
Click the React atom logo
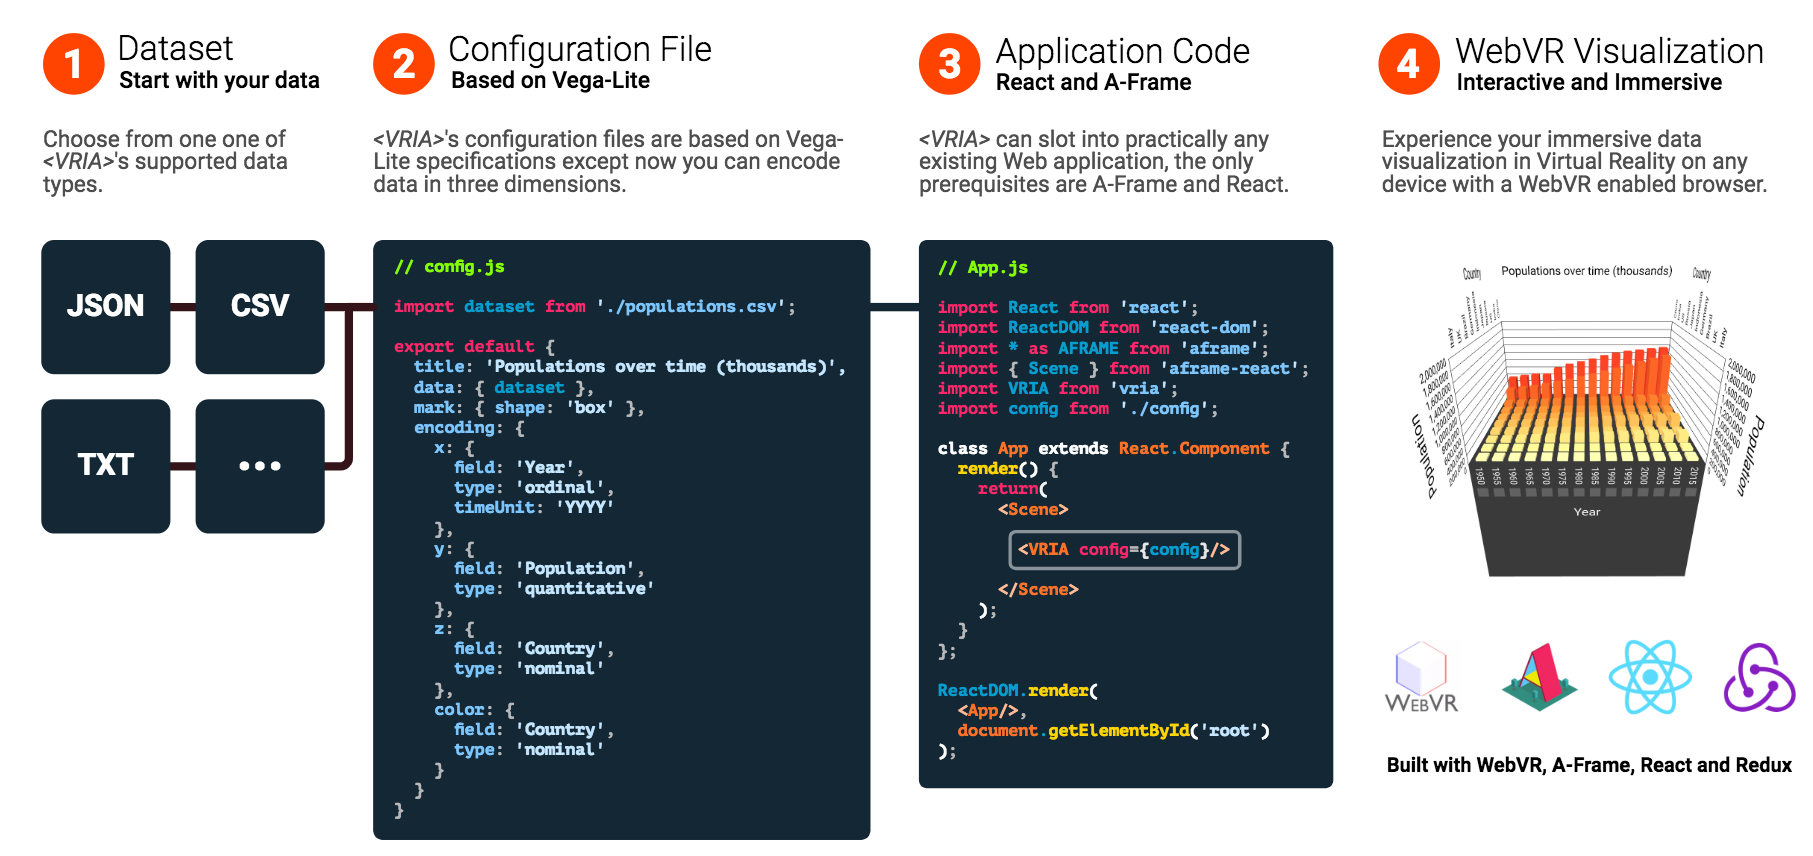click(1650, 677)
